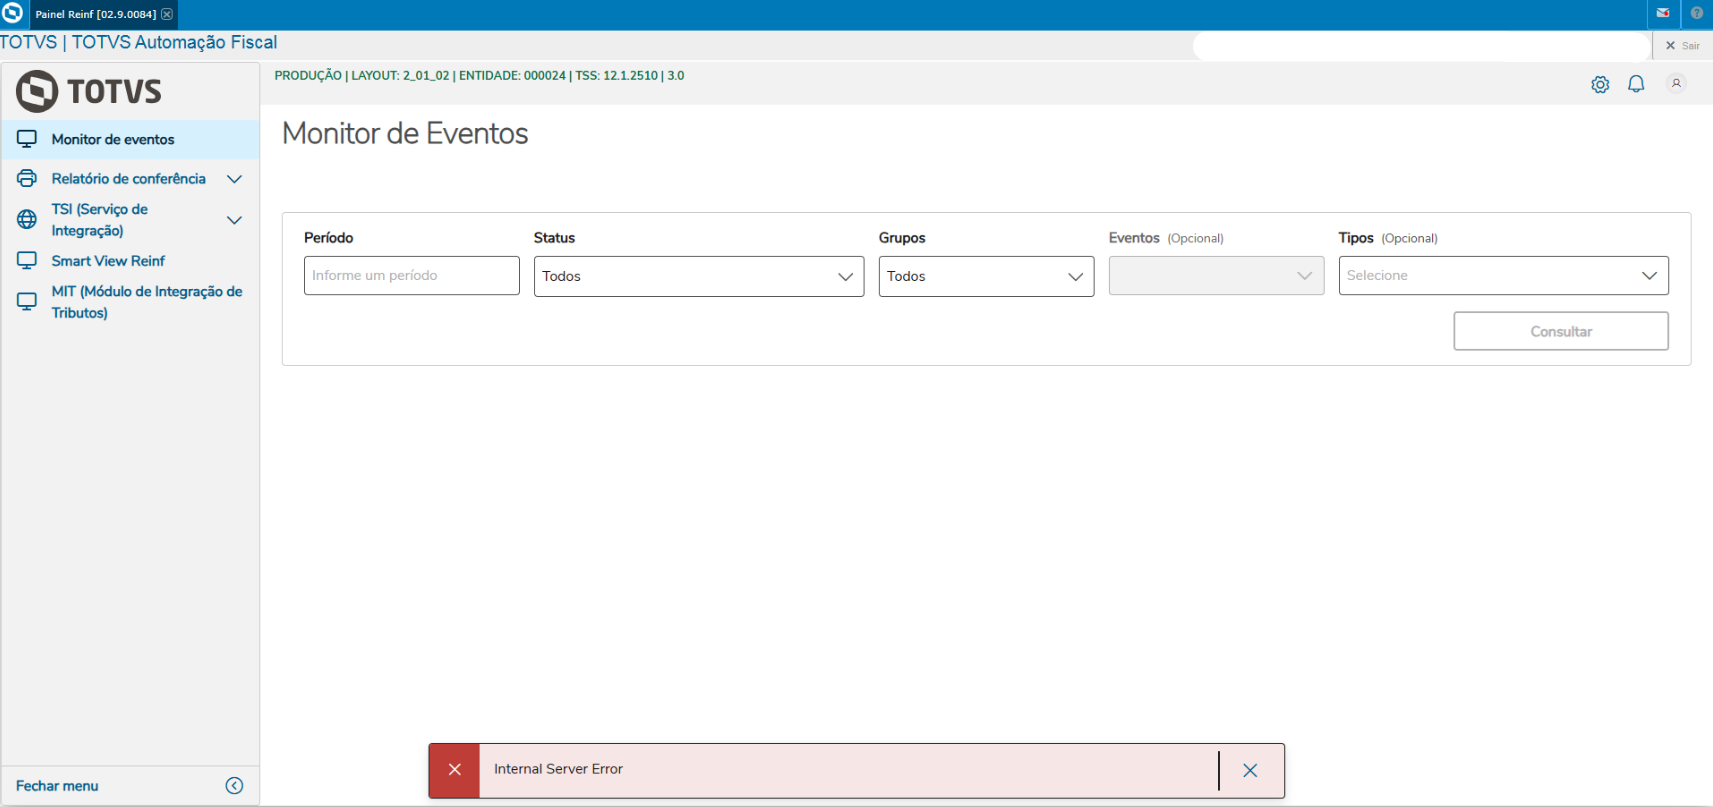The image size is (1713, 807).
Task: Click the search field in the top bar
Action: click(x=1421, y=46)
